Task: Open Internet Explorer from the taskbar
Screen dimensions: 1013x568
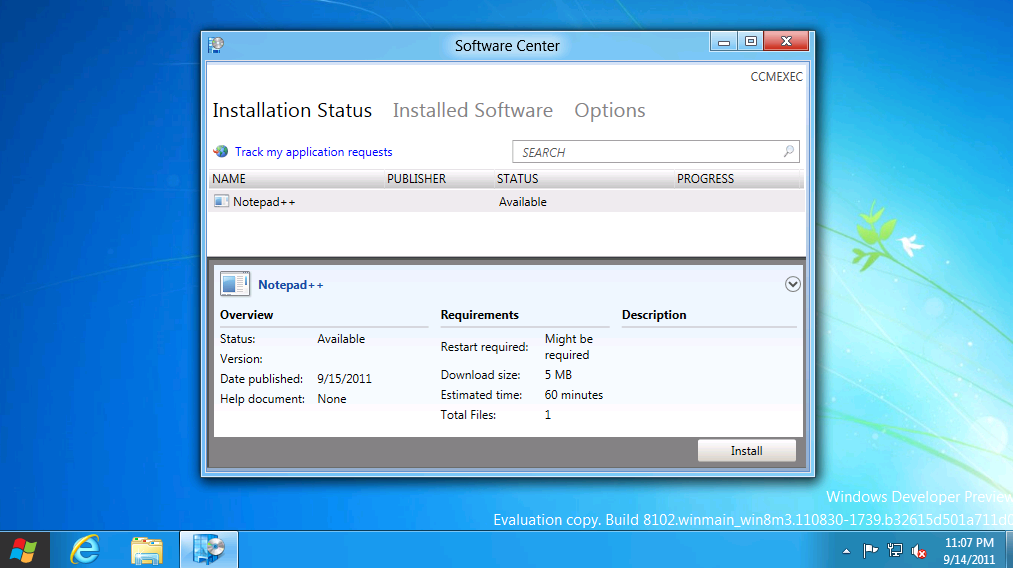Action: point(86,549)
